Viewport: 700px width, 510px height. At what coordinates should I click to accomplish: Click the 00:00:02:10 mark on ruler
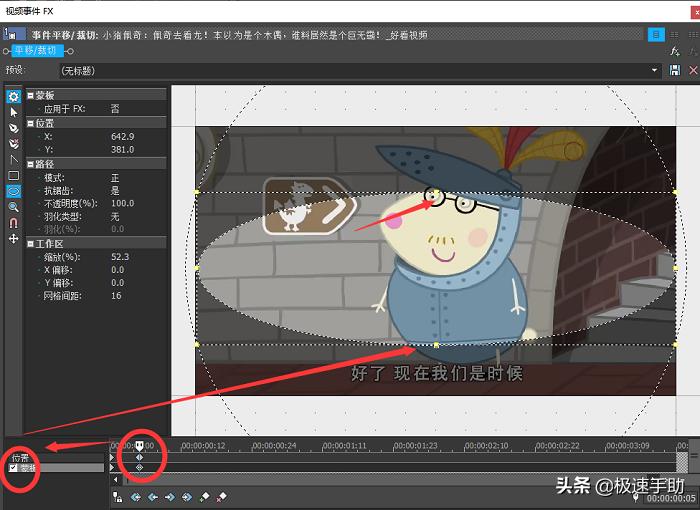pos(486,446)
